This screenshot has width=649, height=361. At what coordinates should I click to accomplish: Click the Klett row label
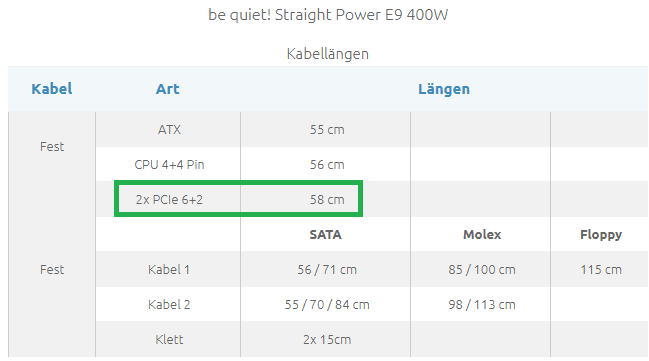(169, 339)
